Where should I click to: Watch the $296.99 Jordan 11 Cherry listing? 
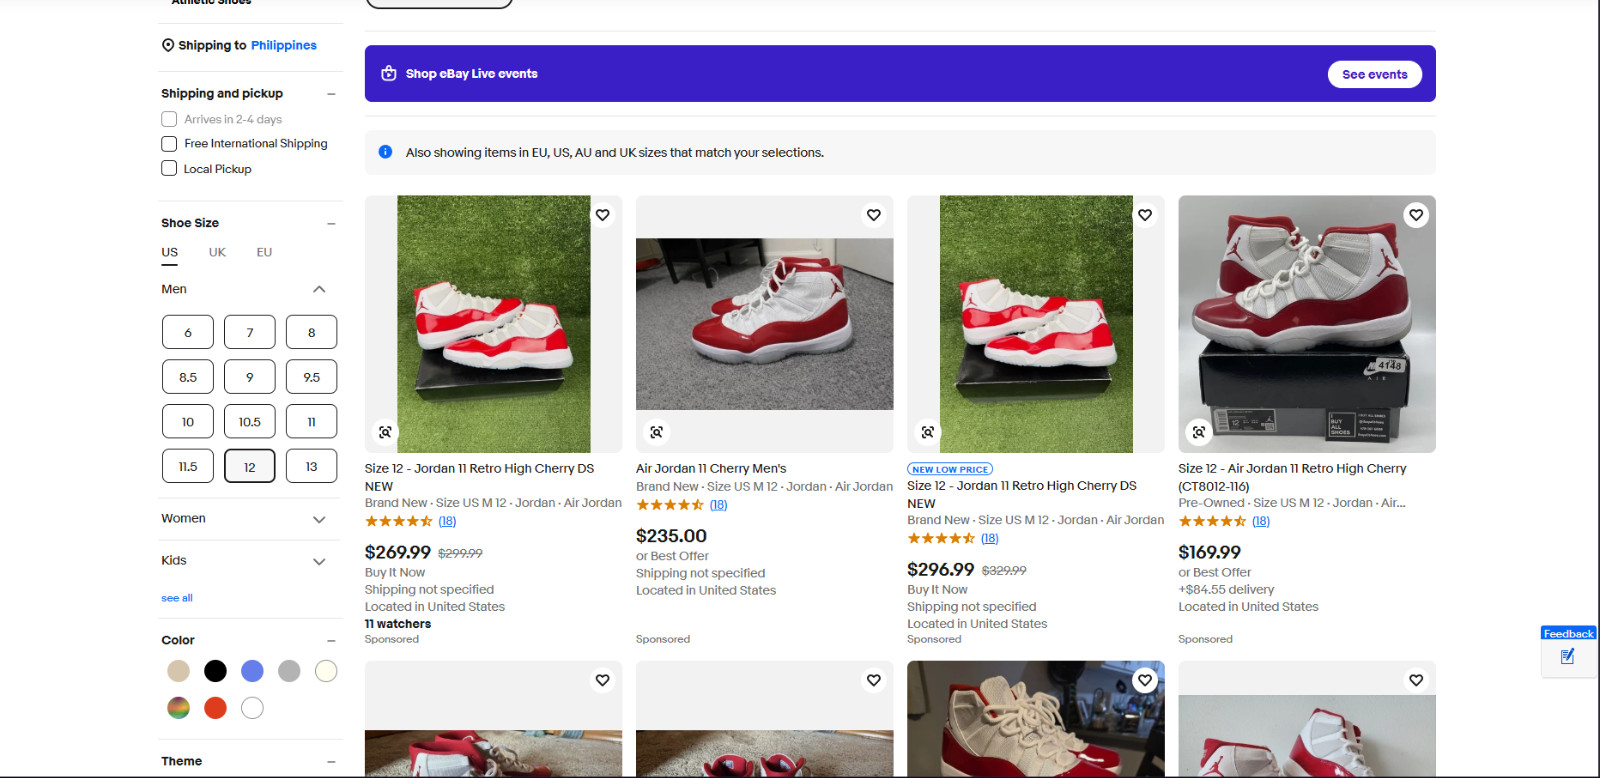tap(1145, 215)
